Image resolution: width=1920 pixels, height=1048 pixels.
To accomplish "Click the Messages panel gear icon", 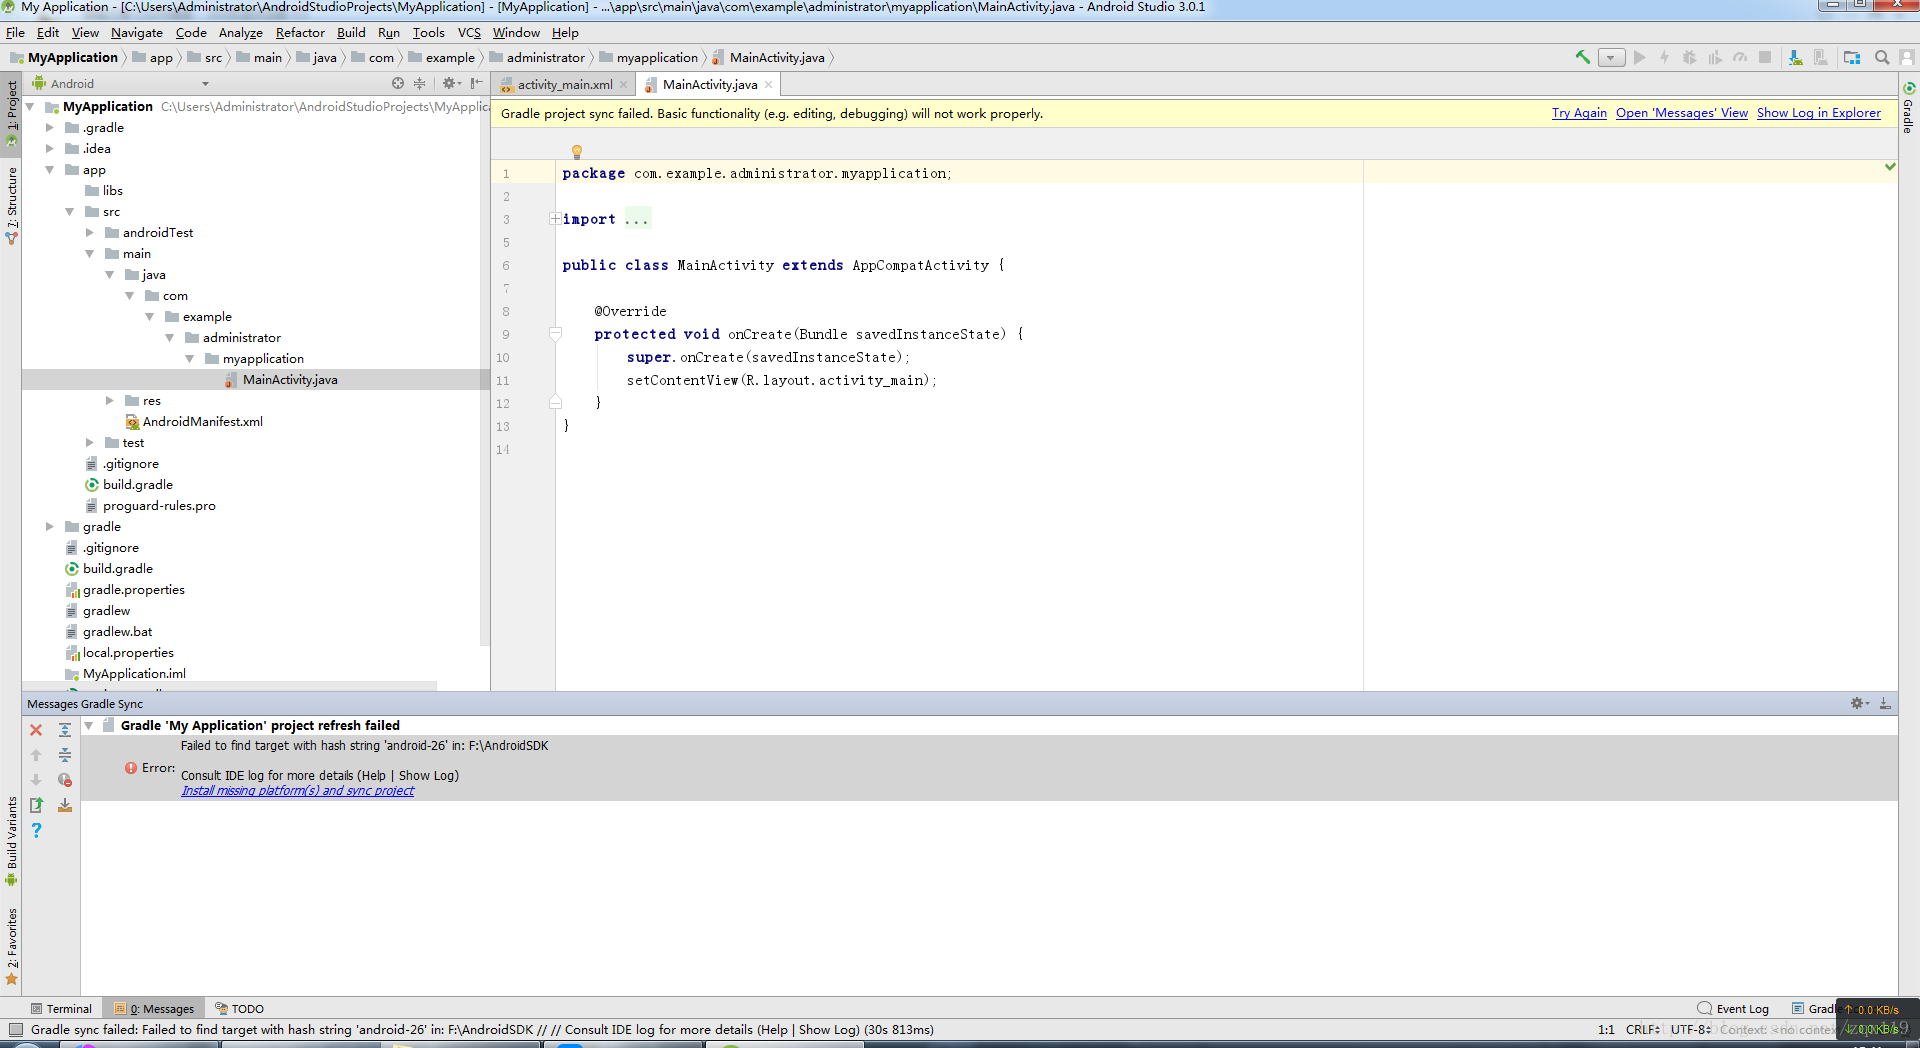I will [1859, 704].
